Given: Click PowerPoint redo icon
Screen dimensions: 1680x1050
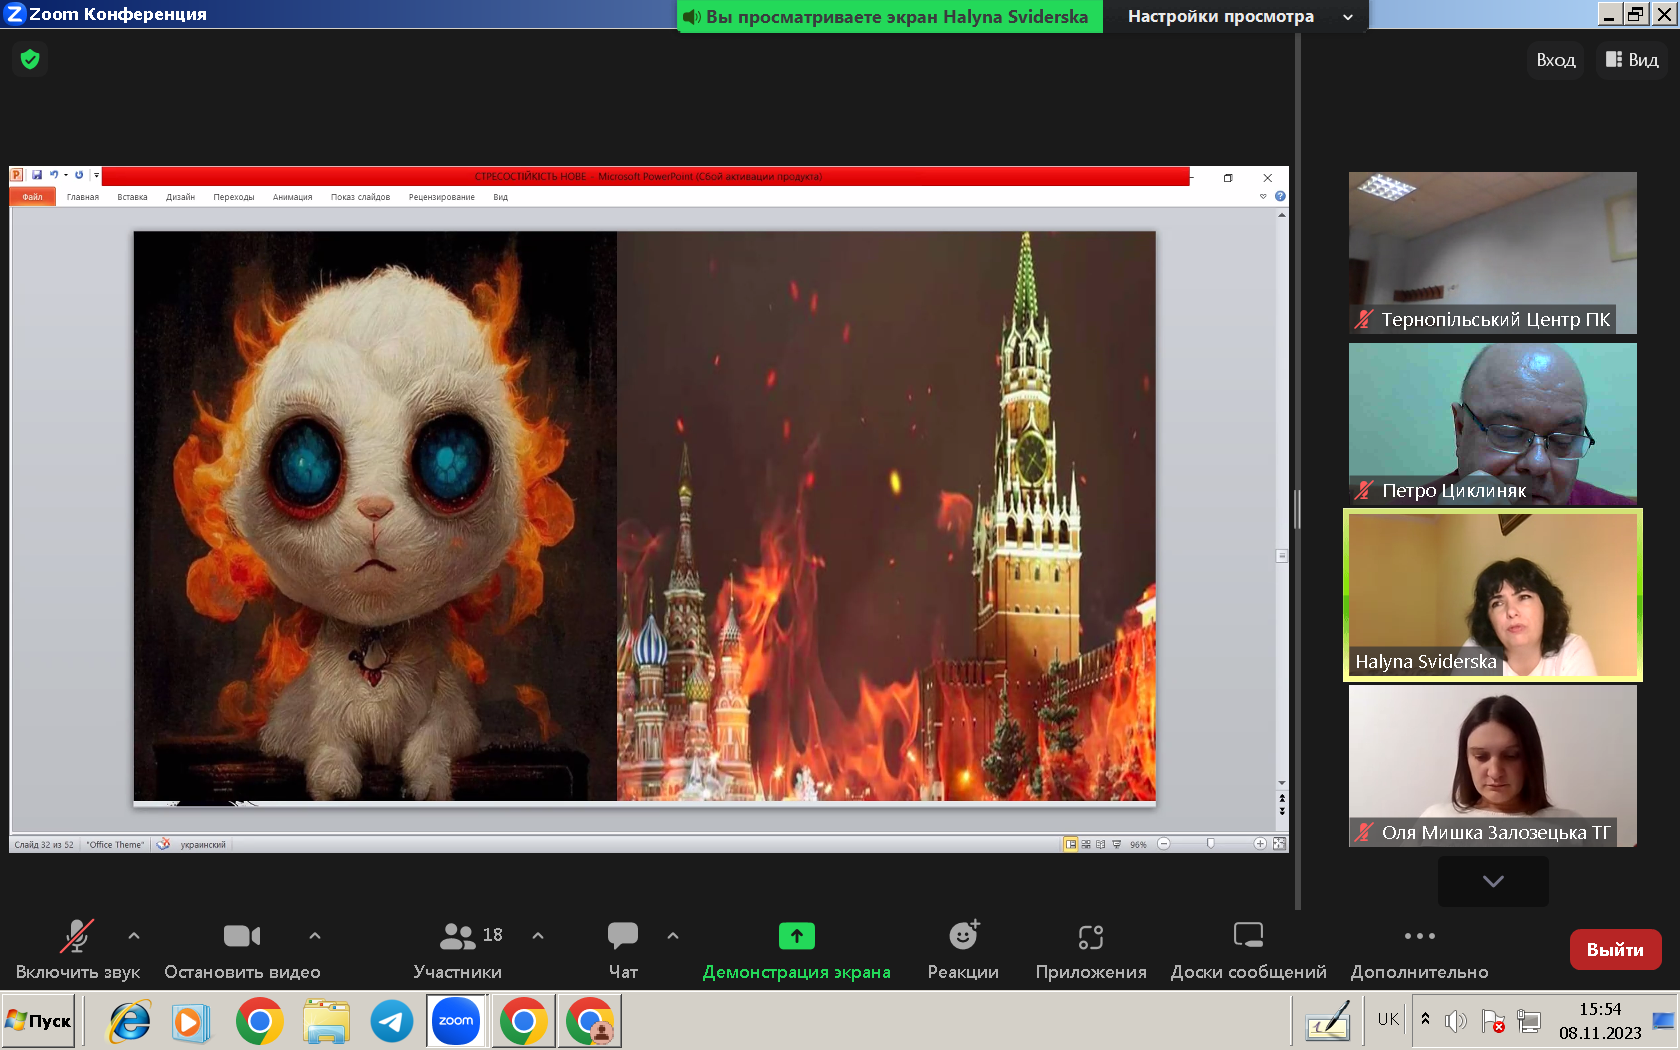Looking at the screenshot, I should tap(79, 175).
